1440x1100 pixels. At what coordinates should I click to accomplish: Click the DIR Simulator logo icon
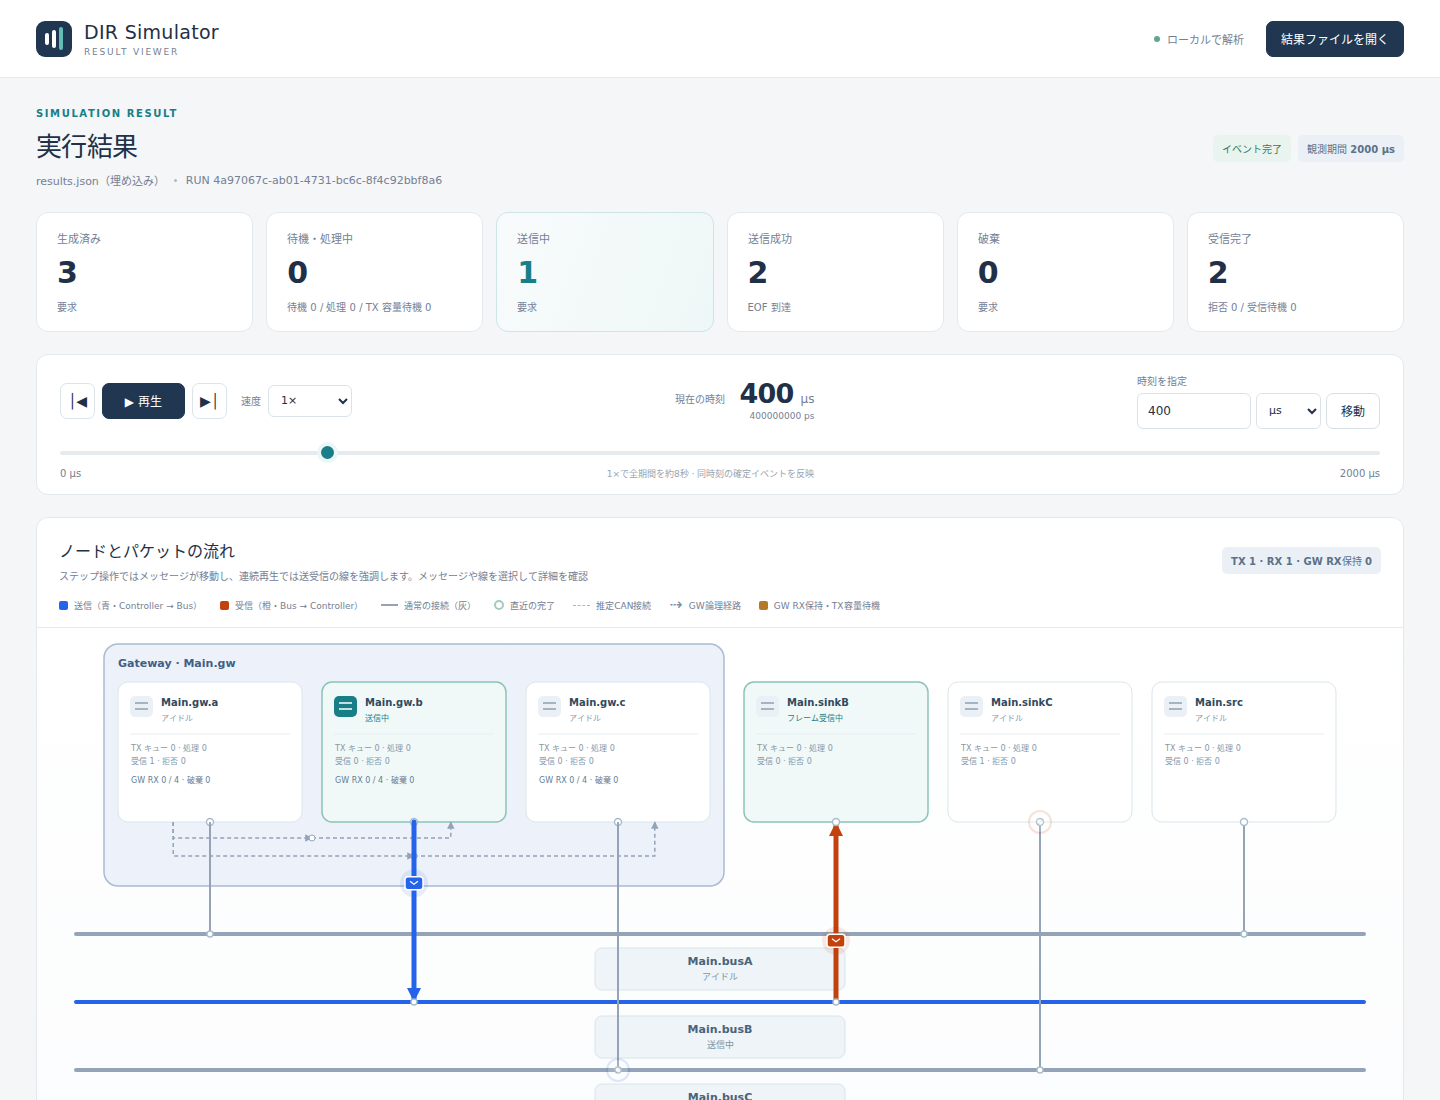point(54,39)
